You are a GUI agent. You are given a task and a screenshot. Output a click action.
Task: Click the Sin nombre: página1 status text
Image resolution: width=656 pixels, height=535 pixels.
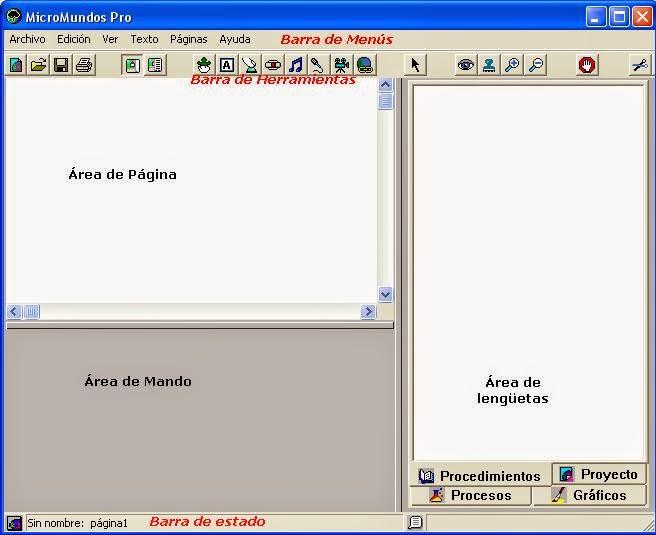pyautogui.click(x=77, y=523)
